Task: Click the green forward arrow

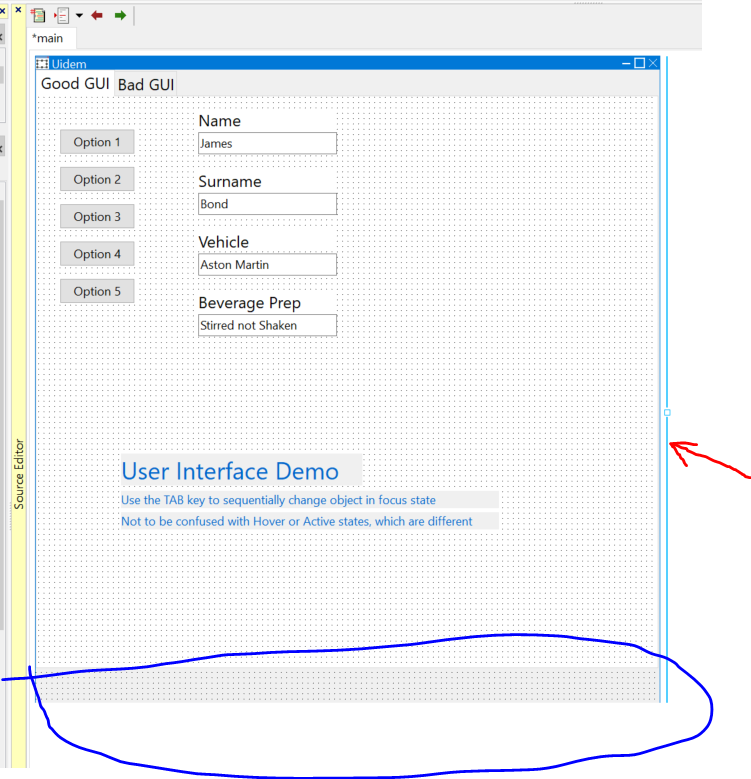Action: pos(120,15)
